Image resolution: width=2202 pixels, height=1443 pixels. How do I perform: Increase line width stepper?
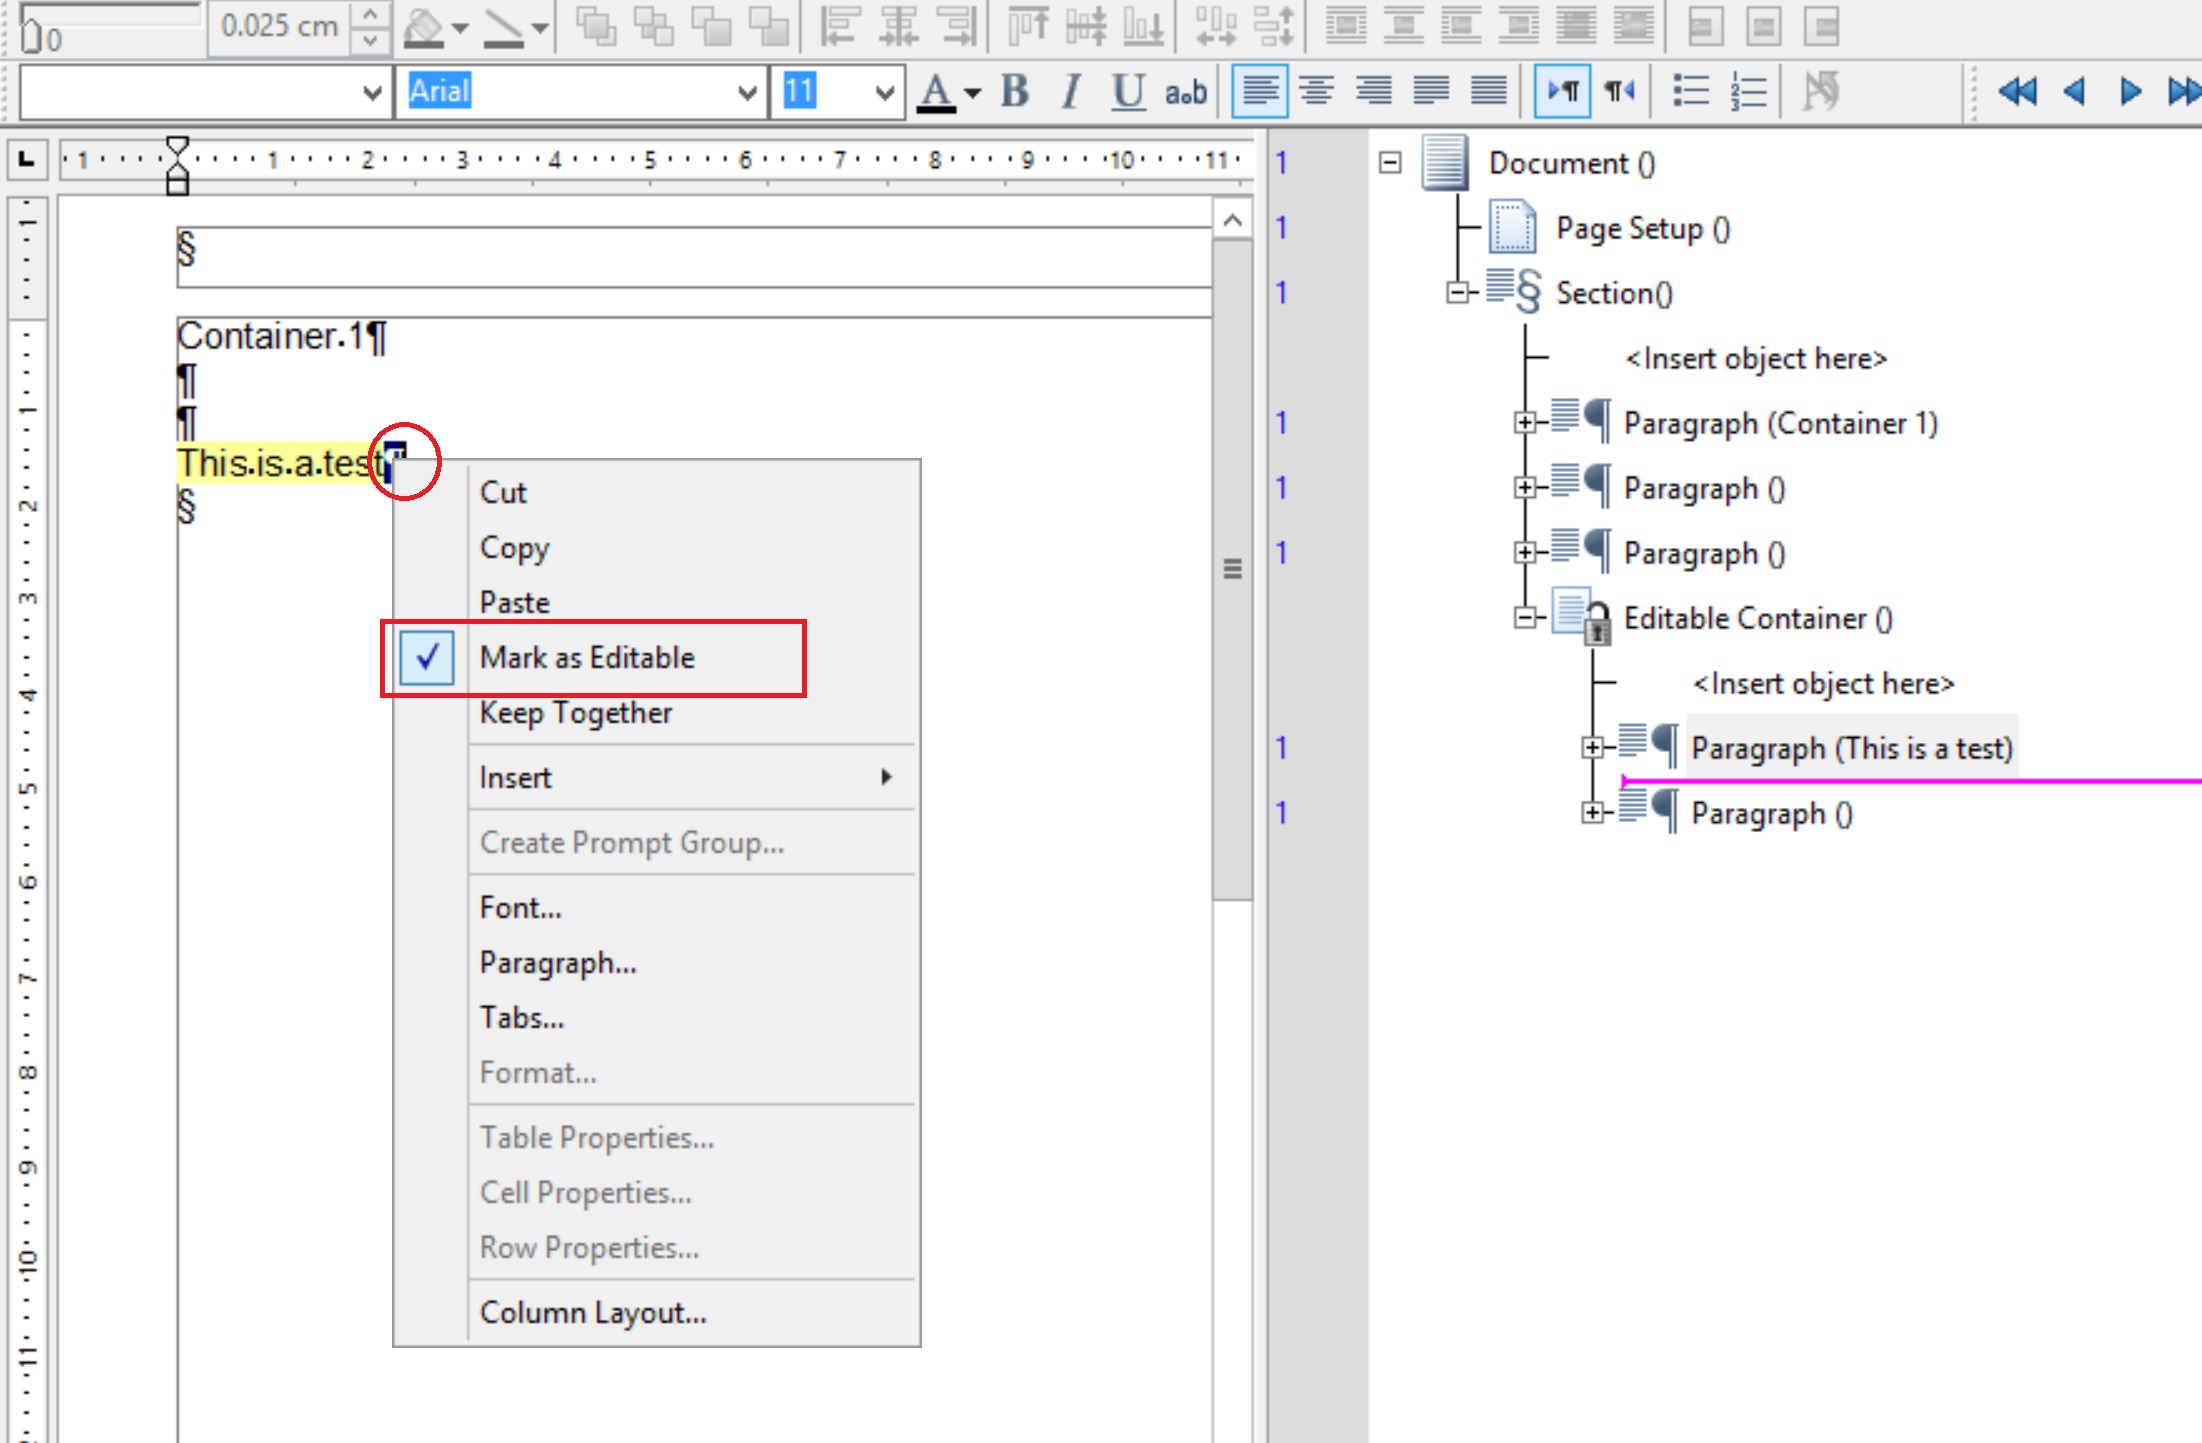pyautogui.click(x=371, y=14)
